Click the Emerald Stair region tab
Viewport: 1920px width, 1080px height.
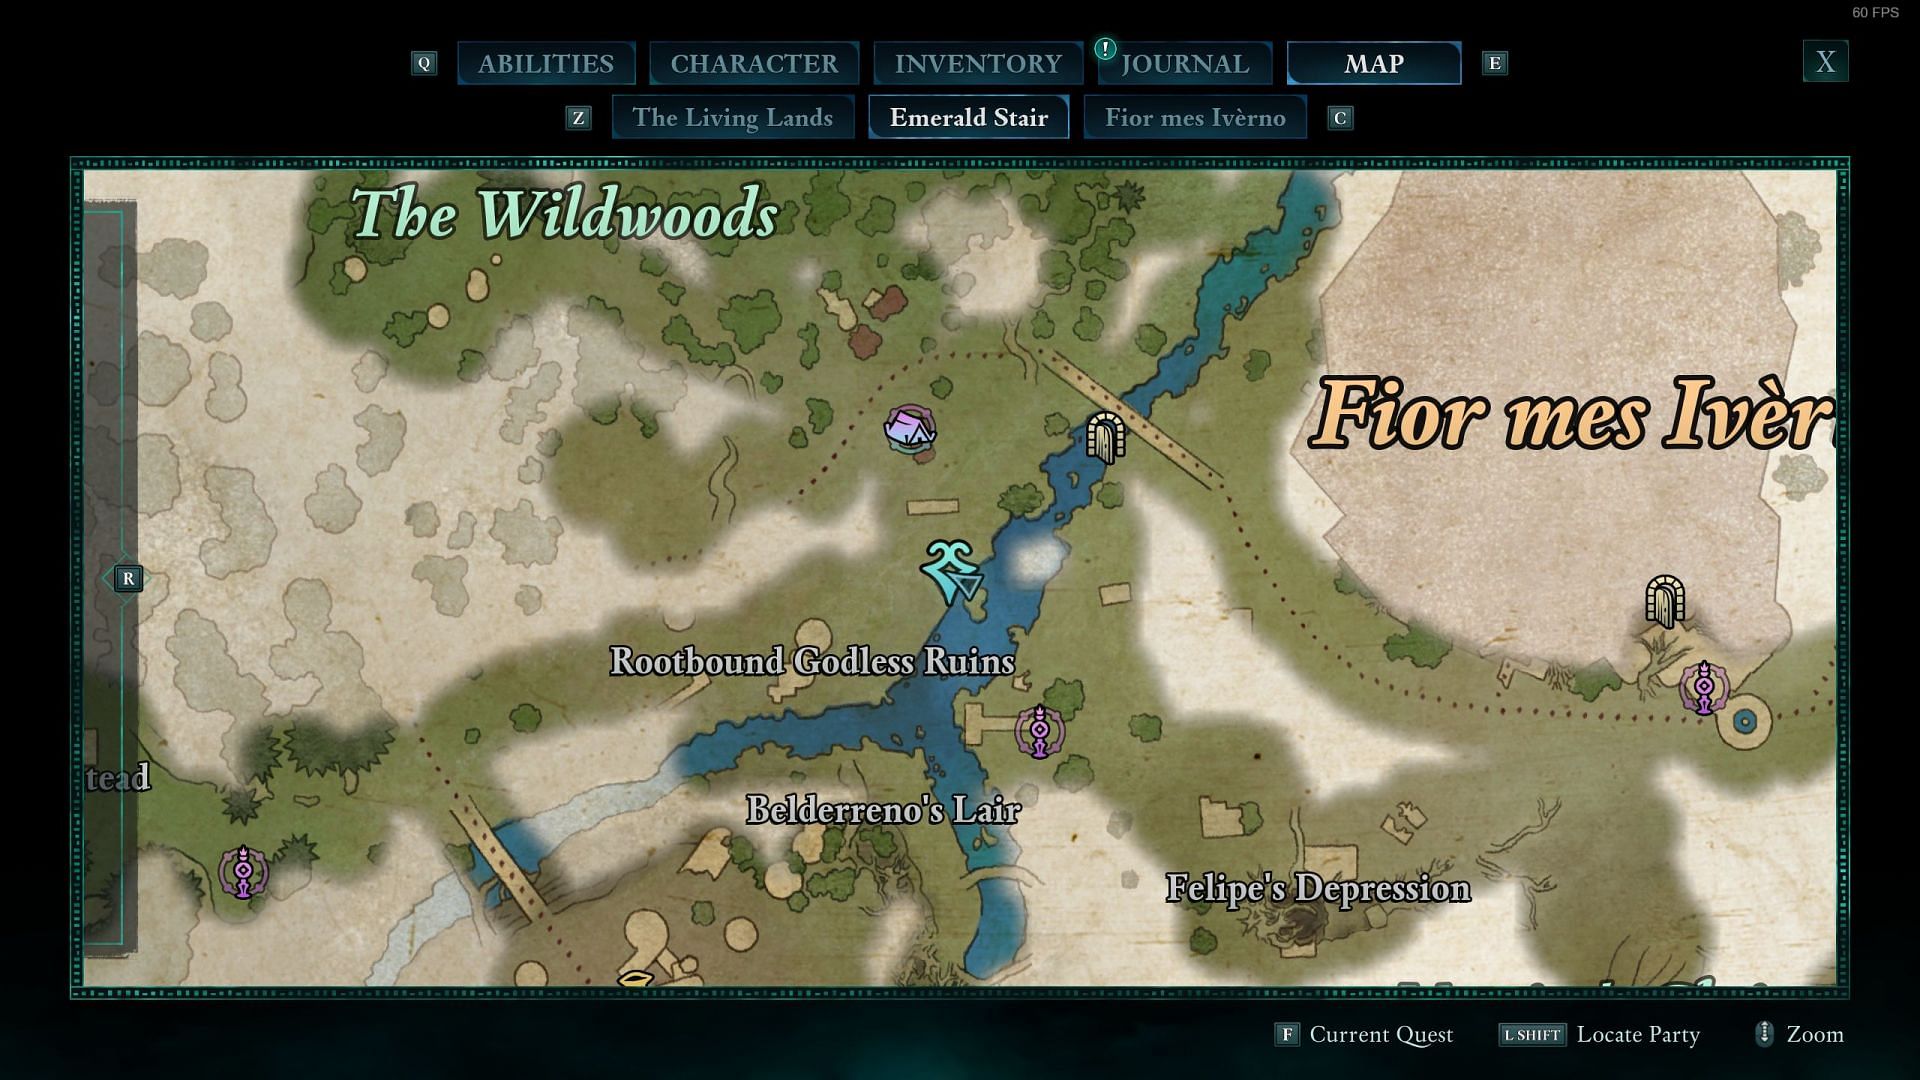[968, 117]
